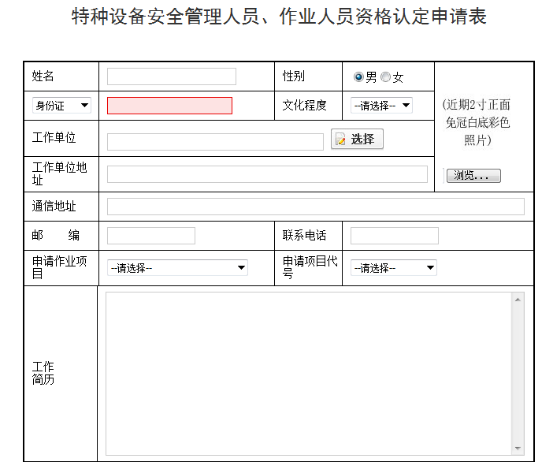This screenshot has width=554, height=462.
Task: Click inside the 工作简历 text area
Action: click(x=309, y=374)
